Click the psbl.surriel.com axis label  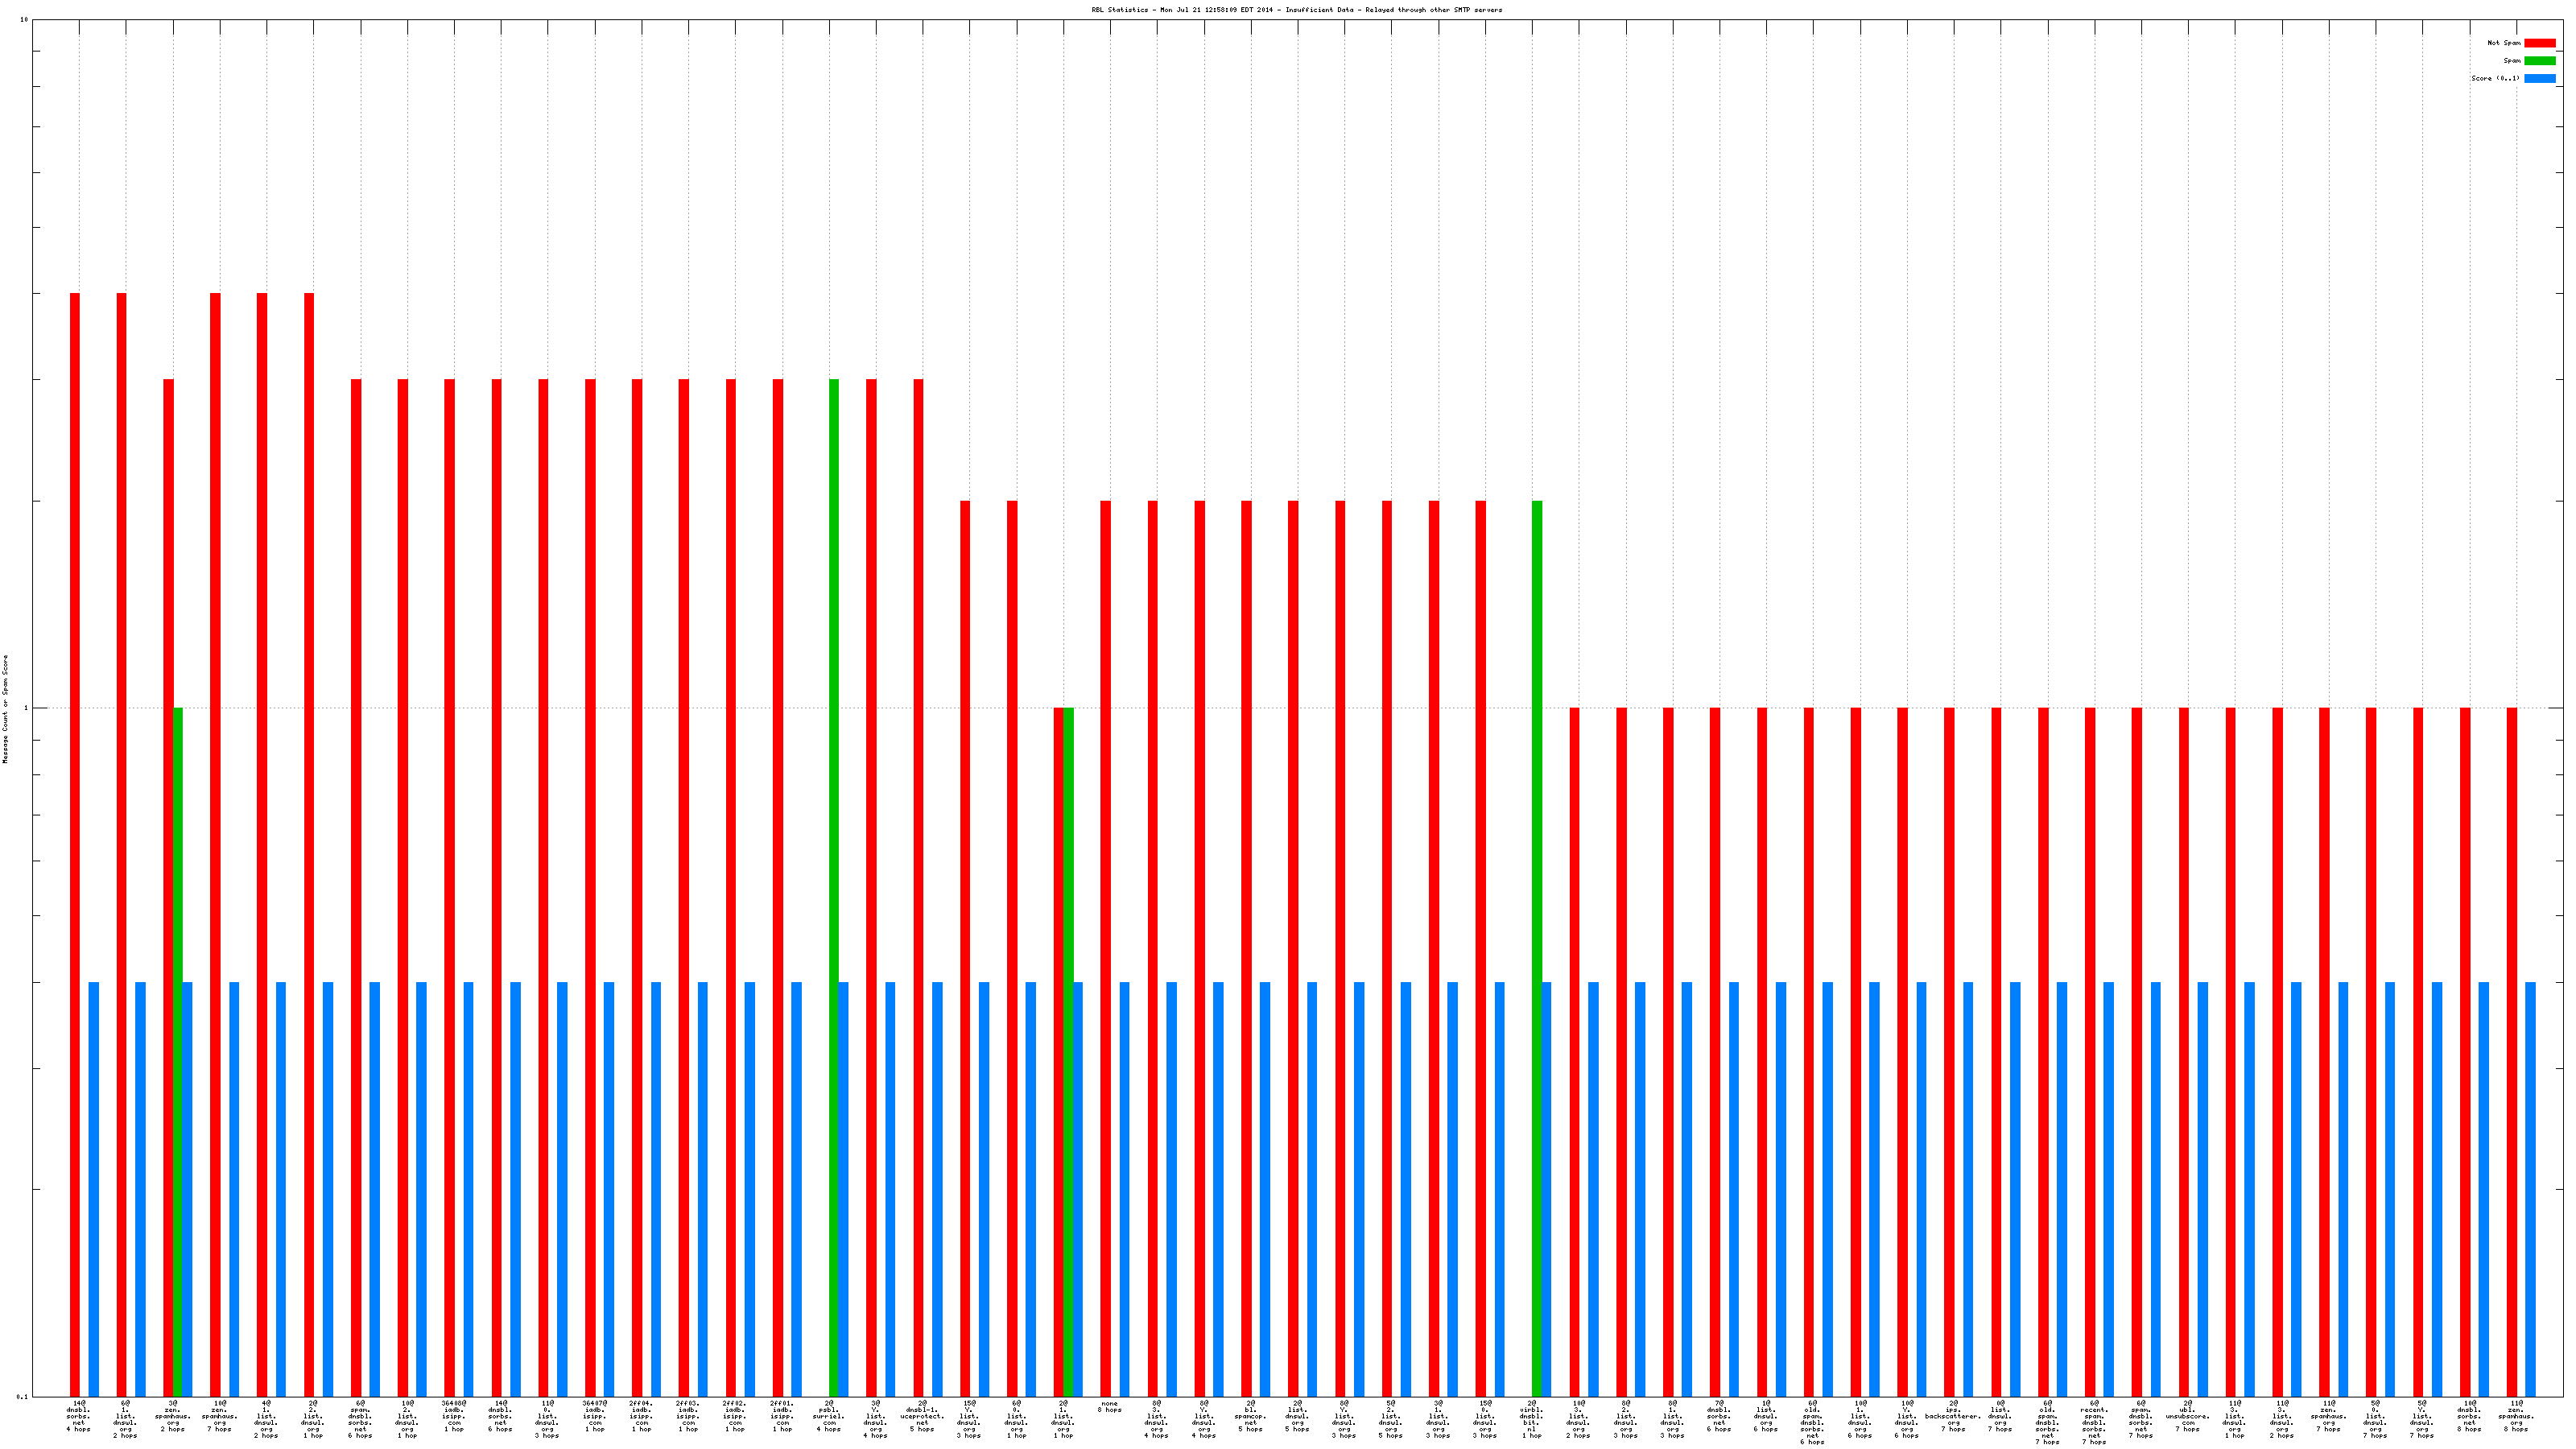pos(829,1416)
